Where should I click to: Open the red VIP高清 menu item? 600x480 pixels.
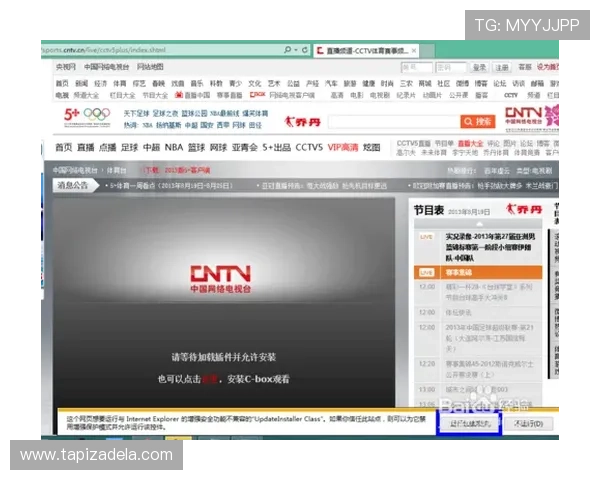coord(343,147)
